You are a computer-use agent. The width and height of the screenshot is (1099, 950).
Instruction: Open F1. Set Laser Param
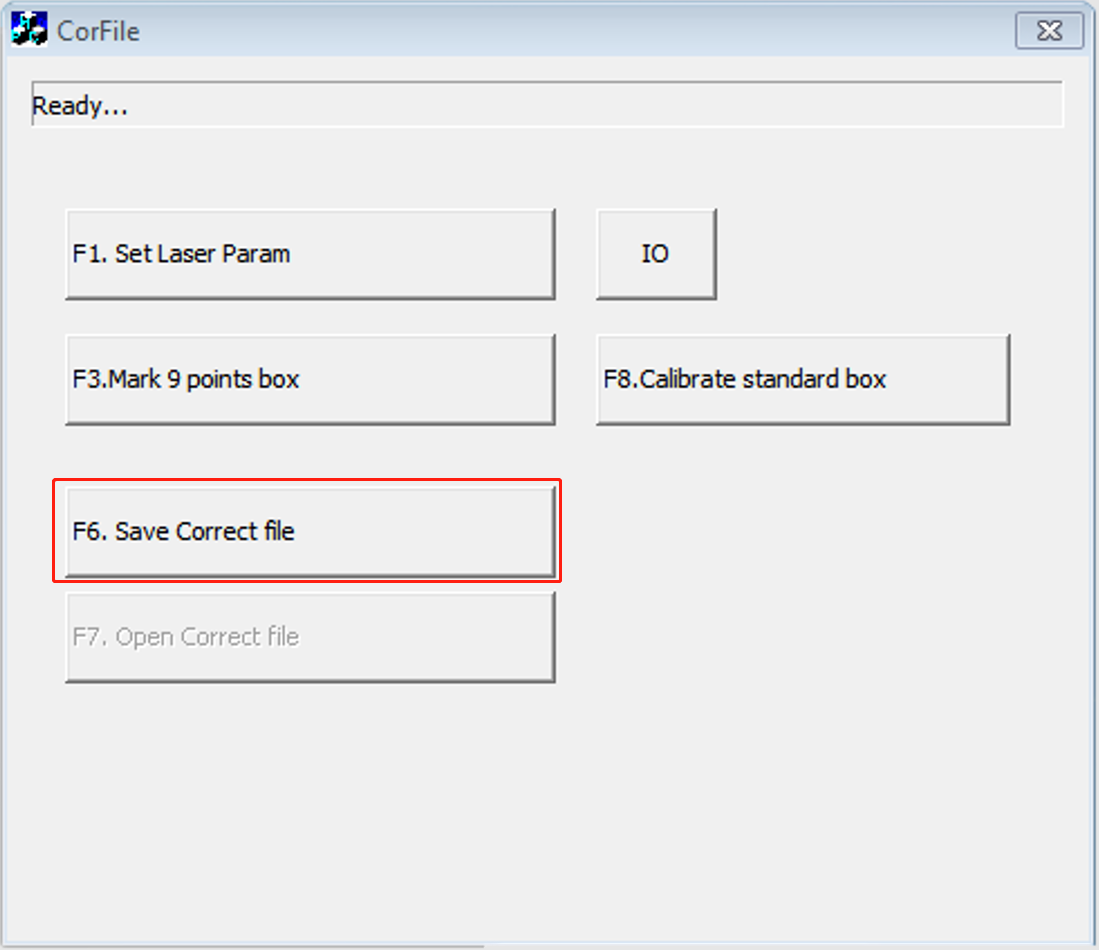click(310, 254)
